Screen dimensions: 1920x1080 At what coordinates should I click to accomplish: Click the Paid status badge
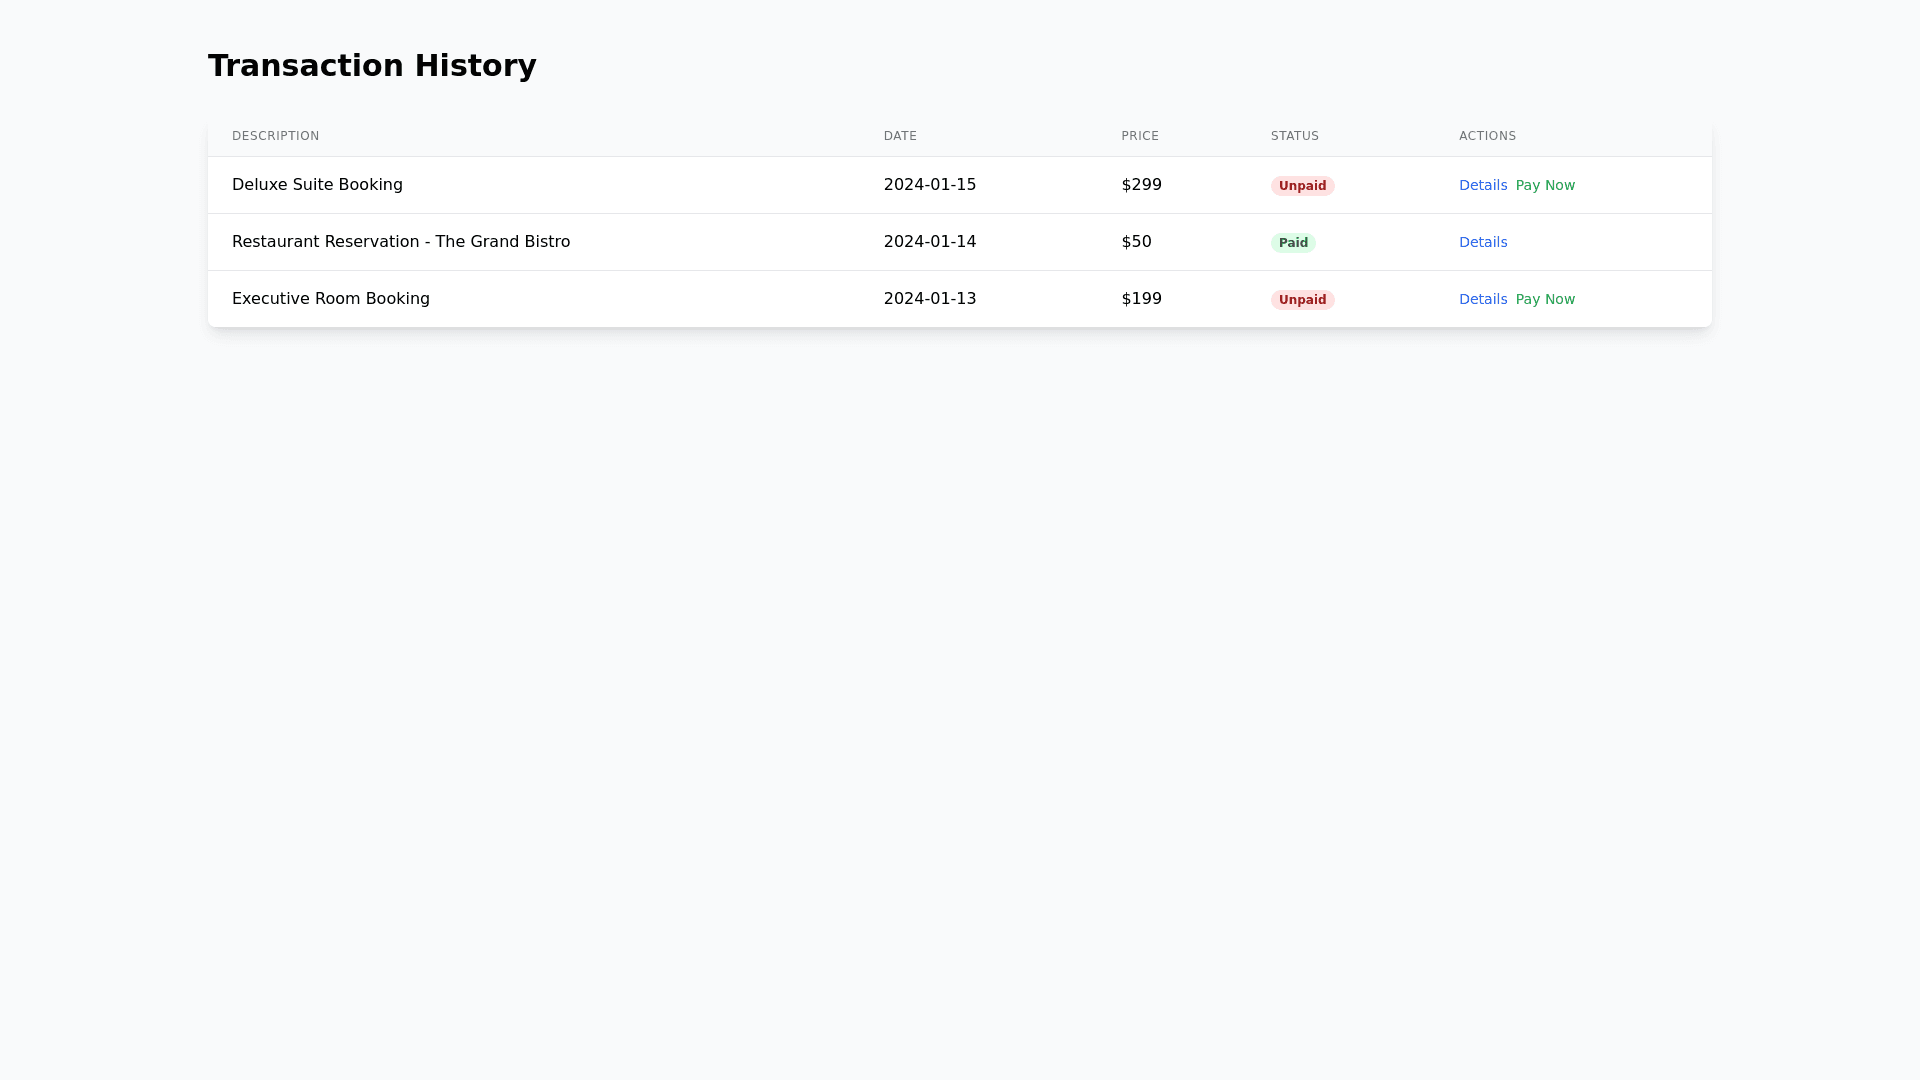click(1292, 243)
